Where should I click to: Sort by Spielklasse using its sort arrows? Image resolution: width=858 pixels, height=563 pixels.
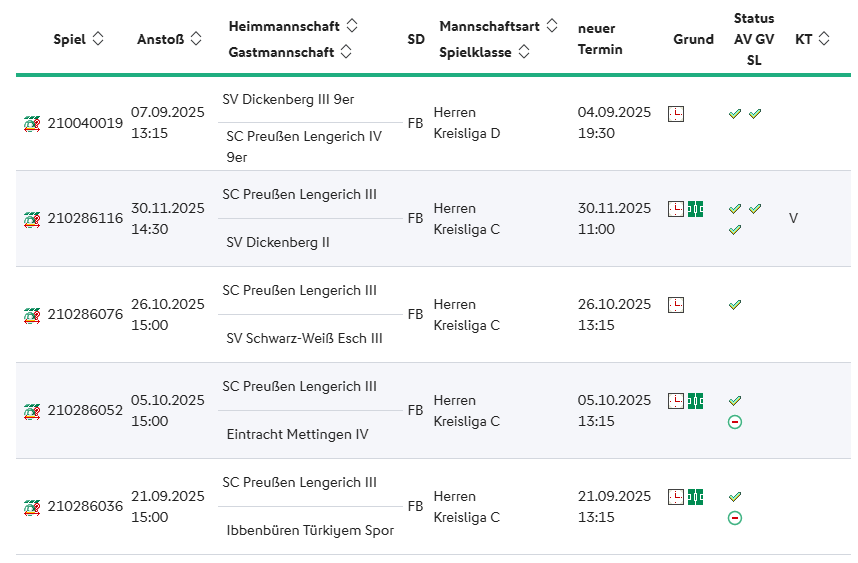(524, 51)
